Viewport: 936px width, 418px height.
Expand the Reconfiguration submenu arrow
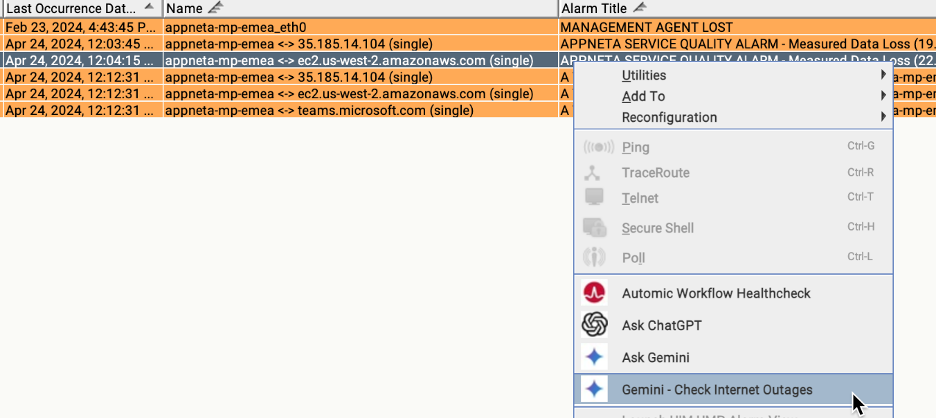pyautogui.click(x=882, y=117)
